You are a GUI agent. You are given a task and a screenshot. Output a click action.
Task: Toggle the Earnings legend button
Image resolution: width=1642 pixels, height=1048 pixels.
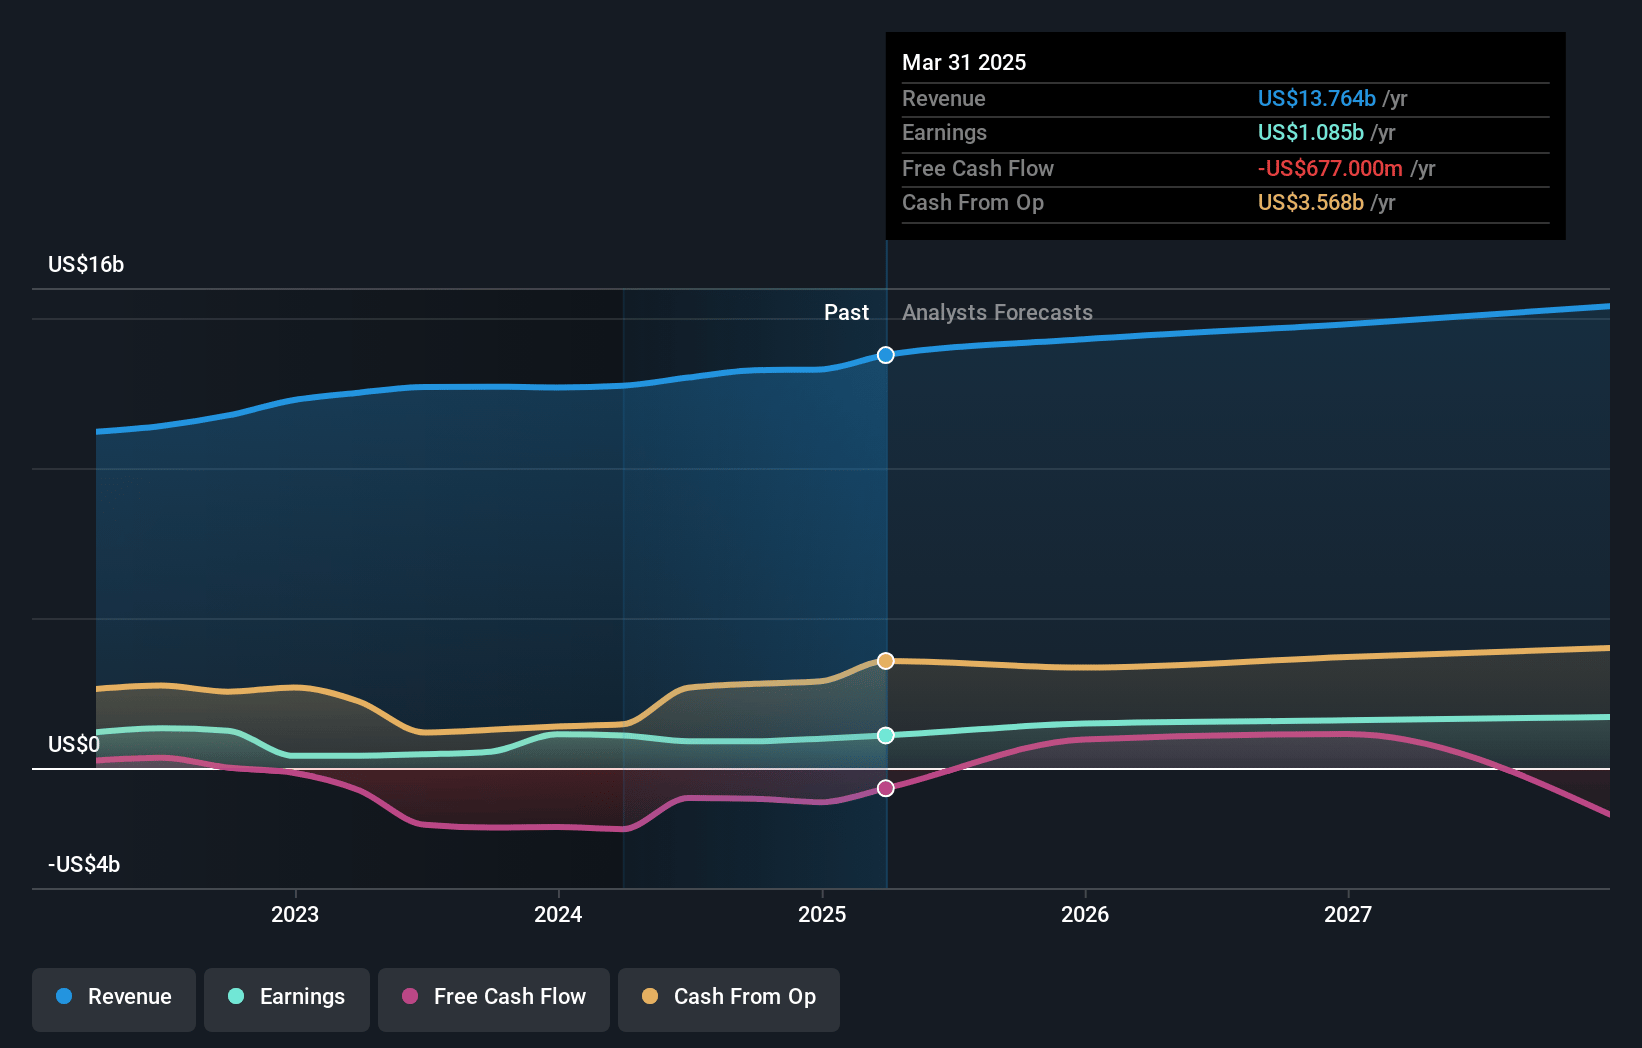click(287, 999)
